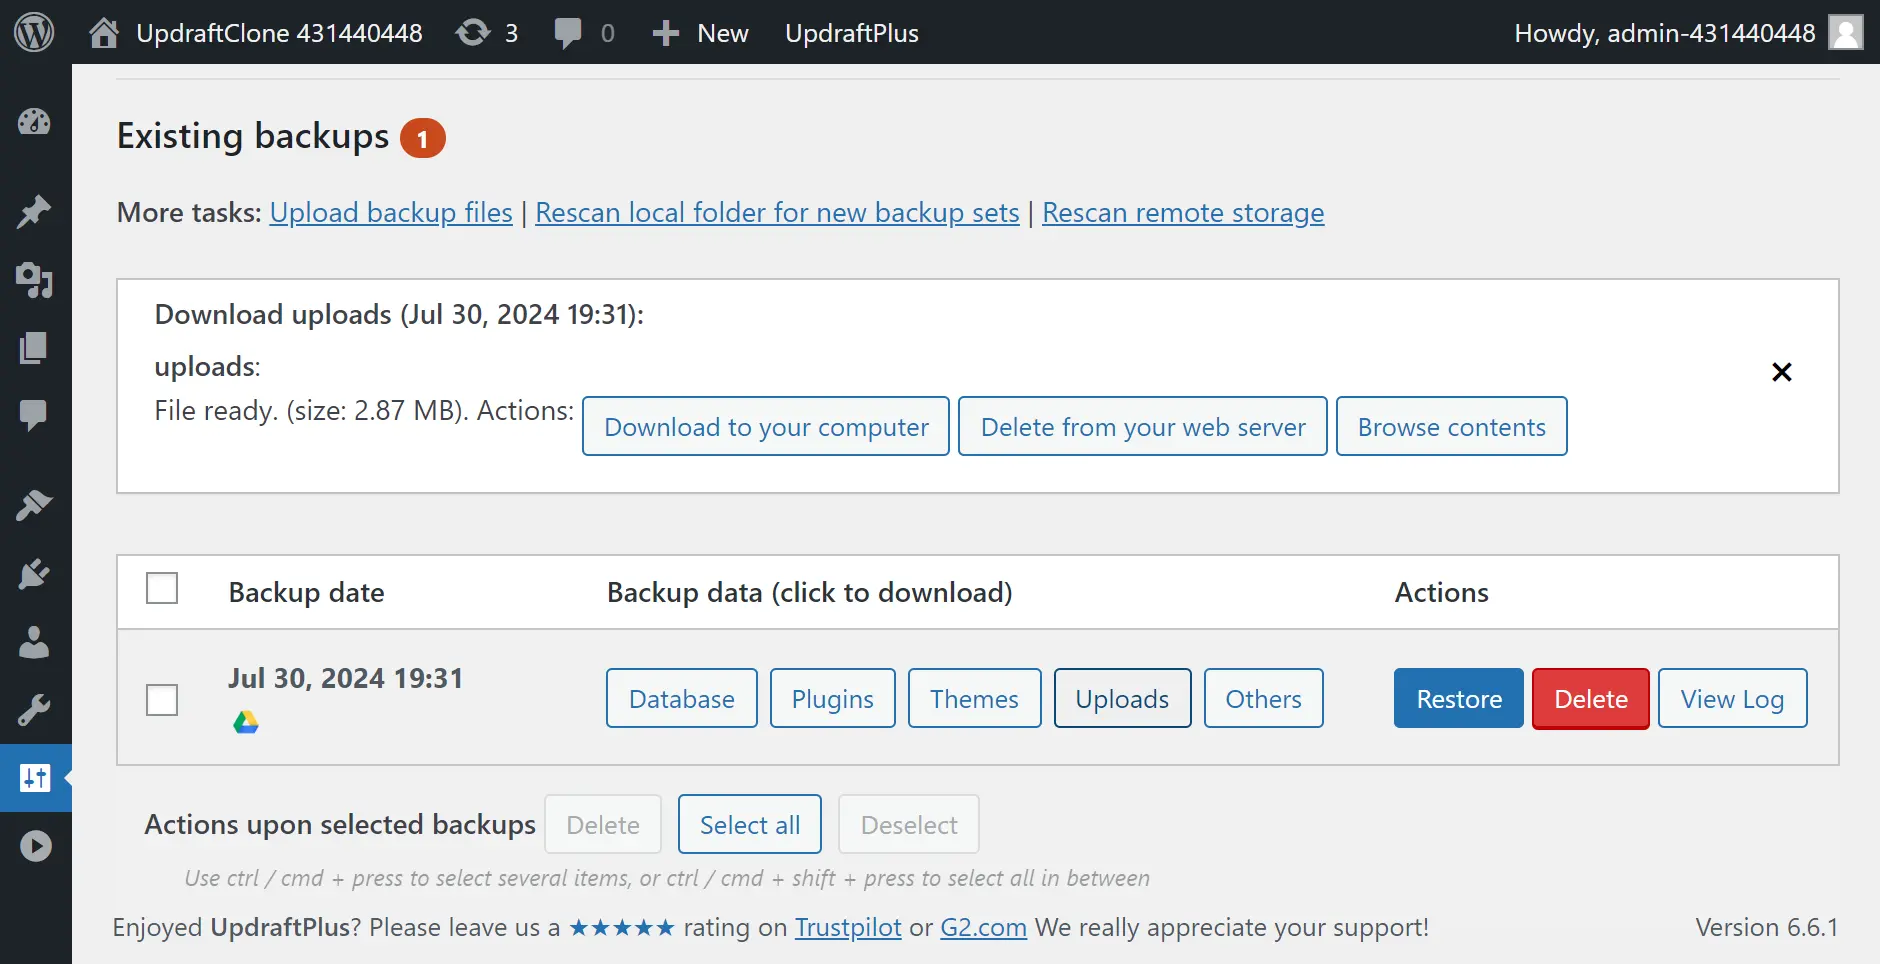Click the Backup date column header

tap(306, 593)
